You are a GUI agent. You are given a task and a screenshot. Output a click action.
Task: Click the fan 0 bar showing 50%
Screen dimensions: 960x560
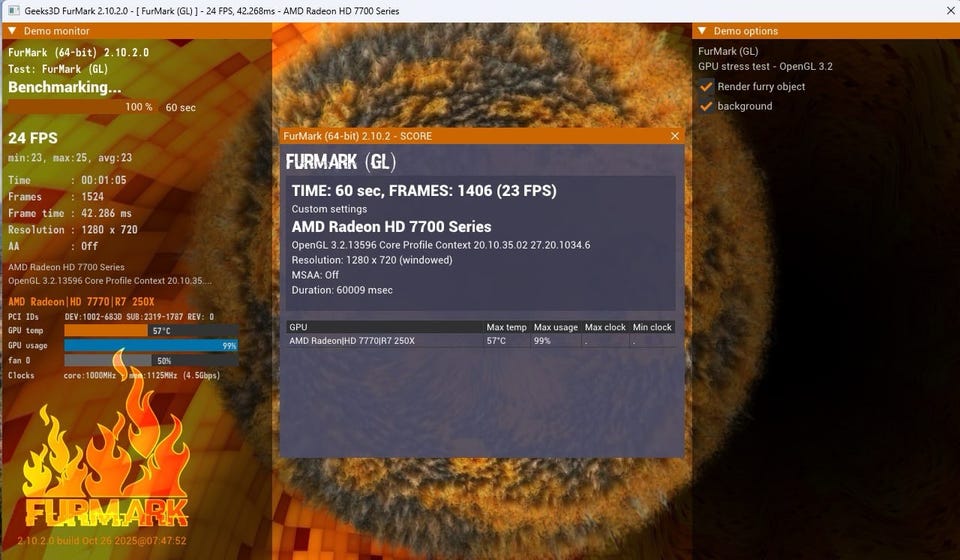pos(151,361)
